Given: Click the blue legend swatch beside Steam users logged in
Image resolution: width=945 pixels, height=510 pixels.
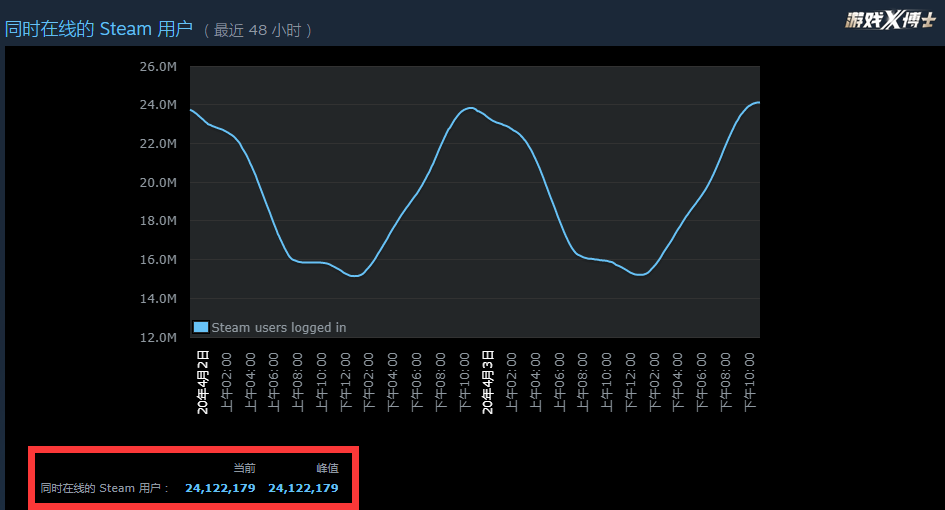Looking at the screenshot, I should point(201,327).
